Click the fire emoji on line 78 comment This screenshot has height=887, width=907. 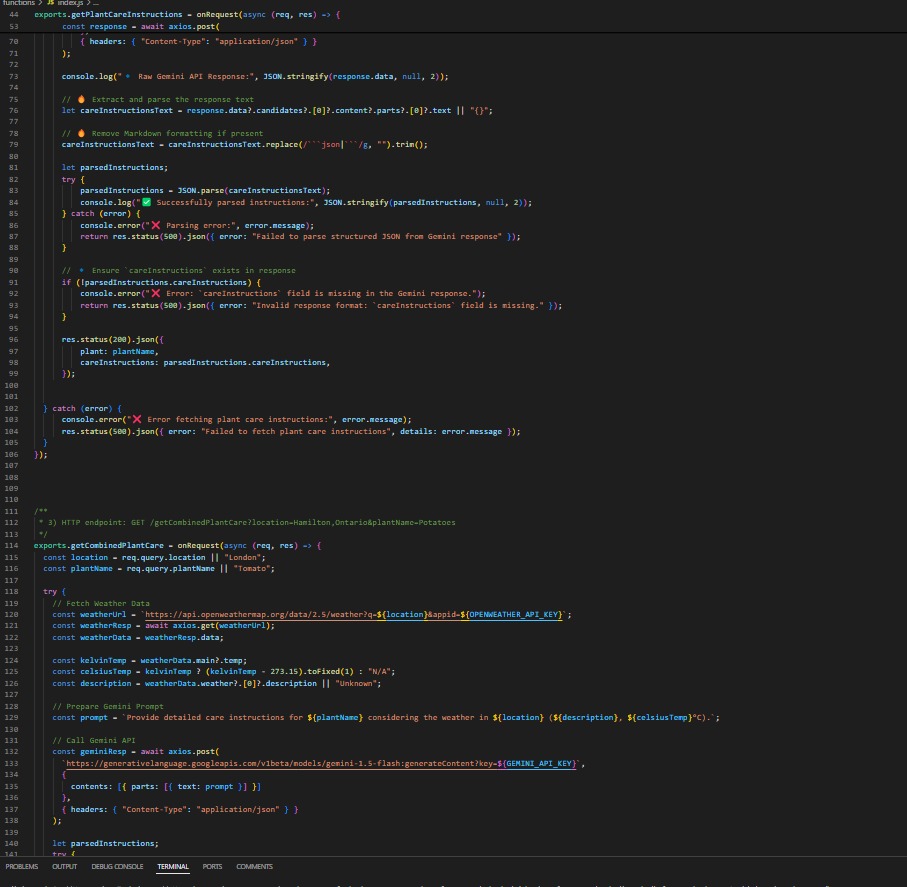(x=82, y=133)
